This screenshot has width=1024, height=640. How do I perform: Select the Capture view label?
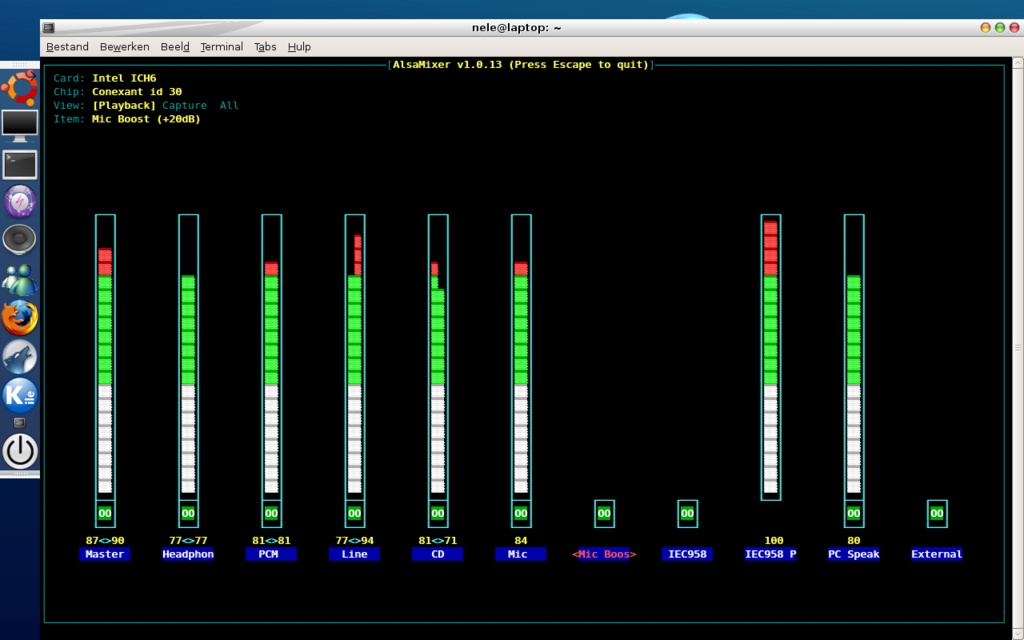pos(184,106)
